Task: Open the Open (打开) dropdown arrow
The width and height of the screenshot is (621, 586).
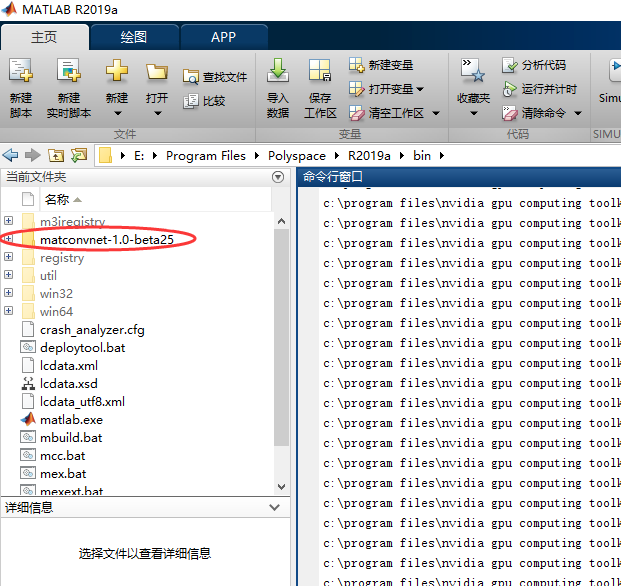Action: click(x=158, y=113)
